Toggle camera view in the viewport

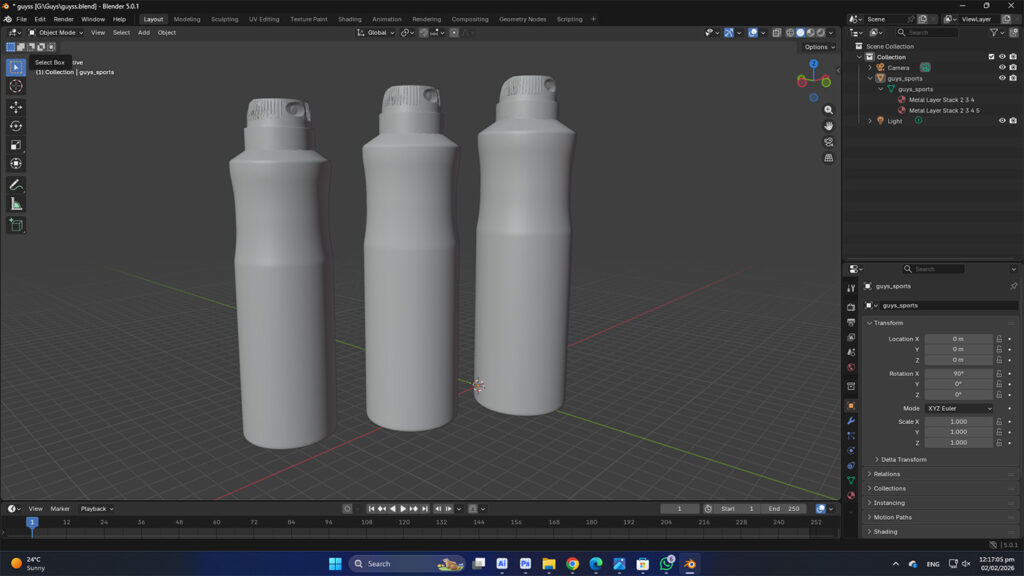(x=828, y=142)
